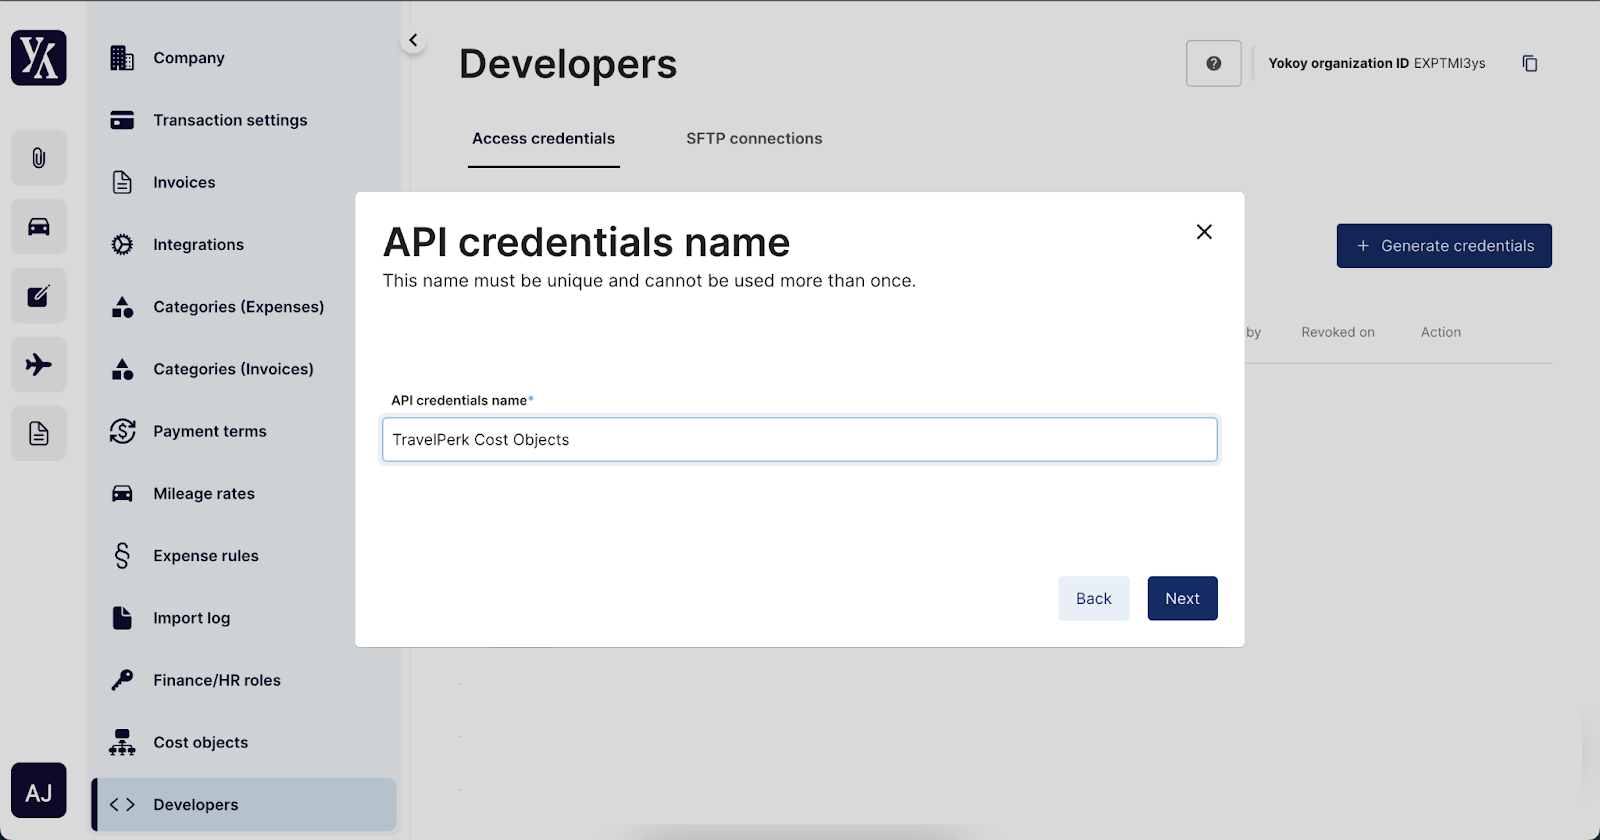Click the Mileage rates car icon
Viewport: 1600px width, 840px height.
122,494
